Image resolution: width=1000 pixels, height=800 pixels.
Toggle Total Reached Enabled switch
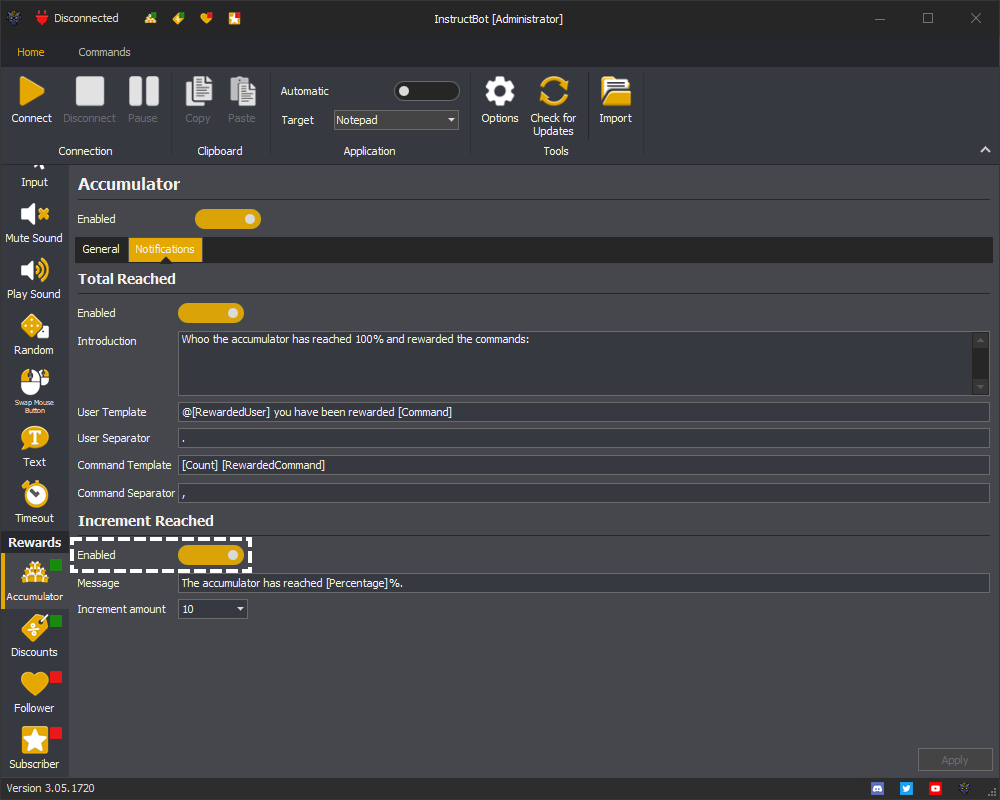coord(211,313)
